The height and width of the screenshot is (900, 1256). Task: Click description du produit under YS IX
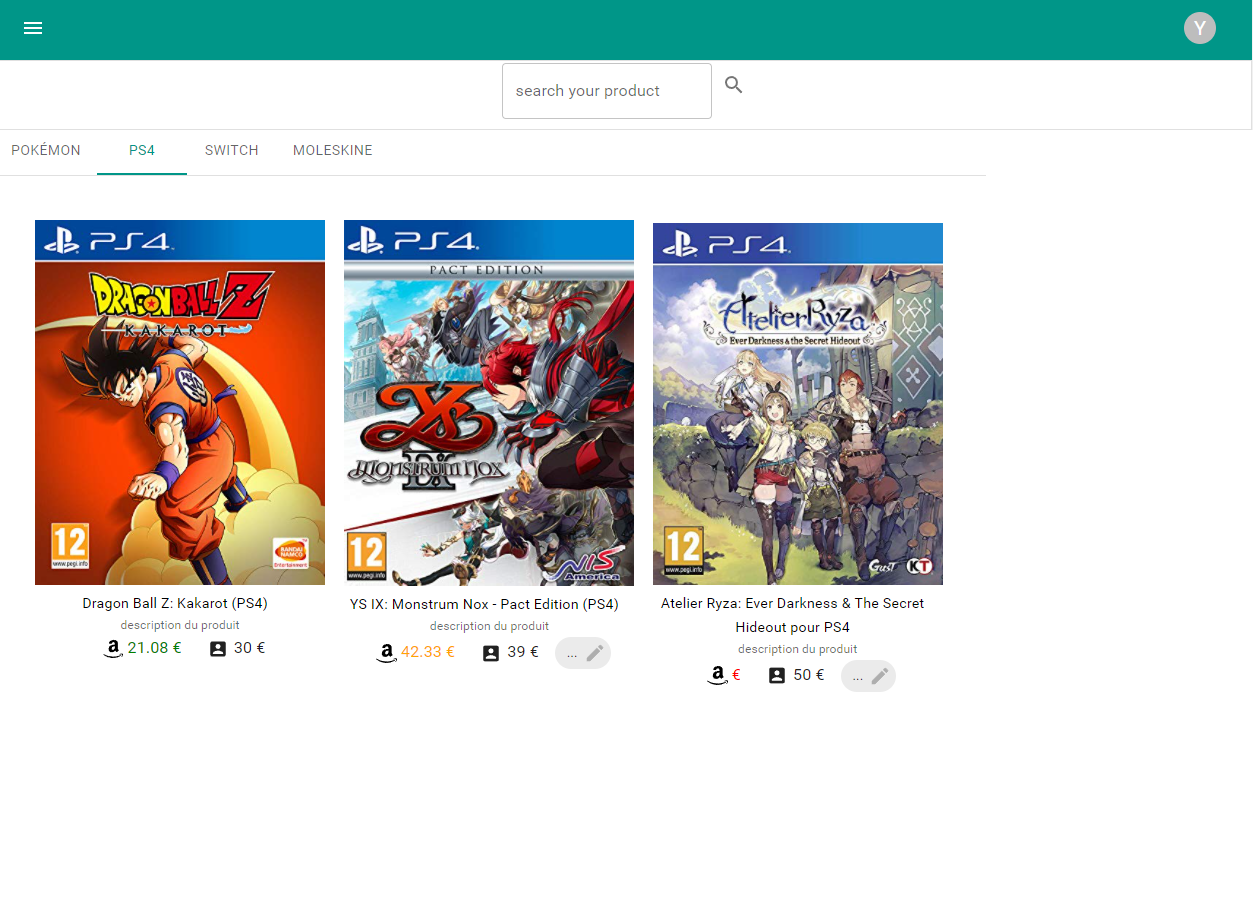(x=489, y=626)
